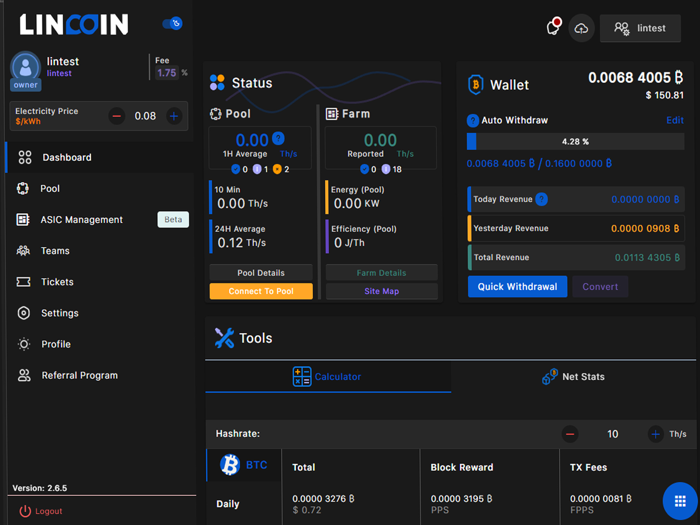The image size is (700, 525).
Task: Increase hashrate with plus button
Action: pyautogui.click(x=655, y=434)
